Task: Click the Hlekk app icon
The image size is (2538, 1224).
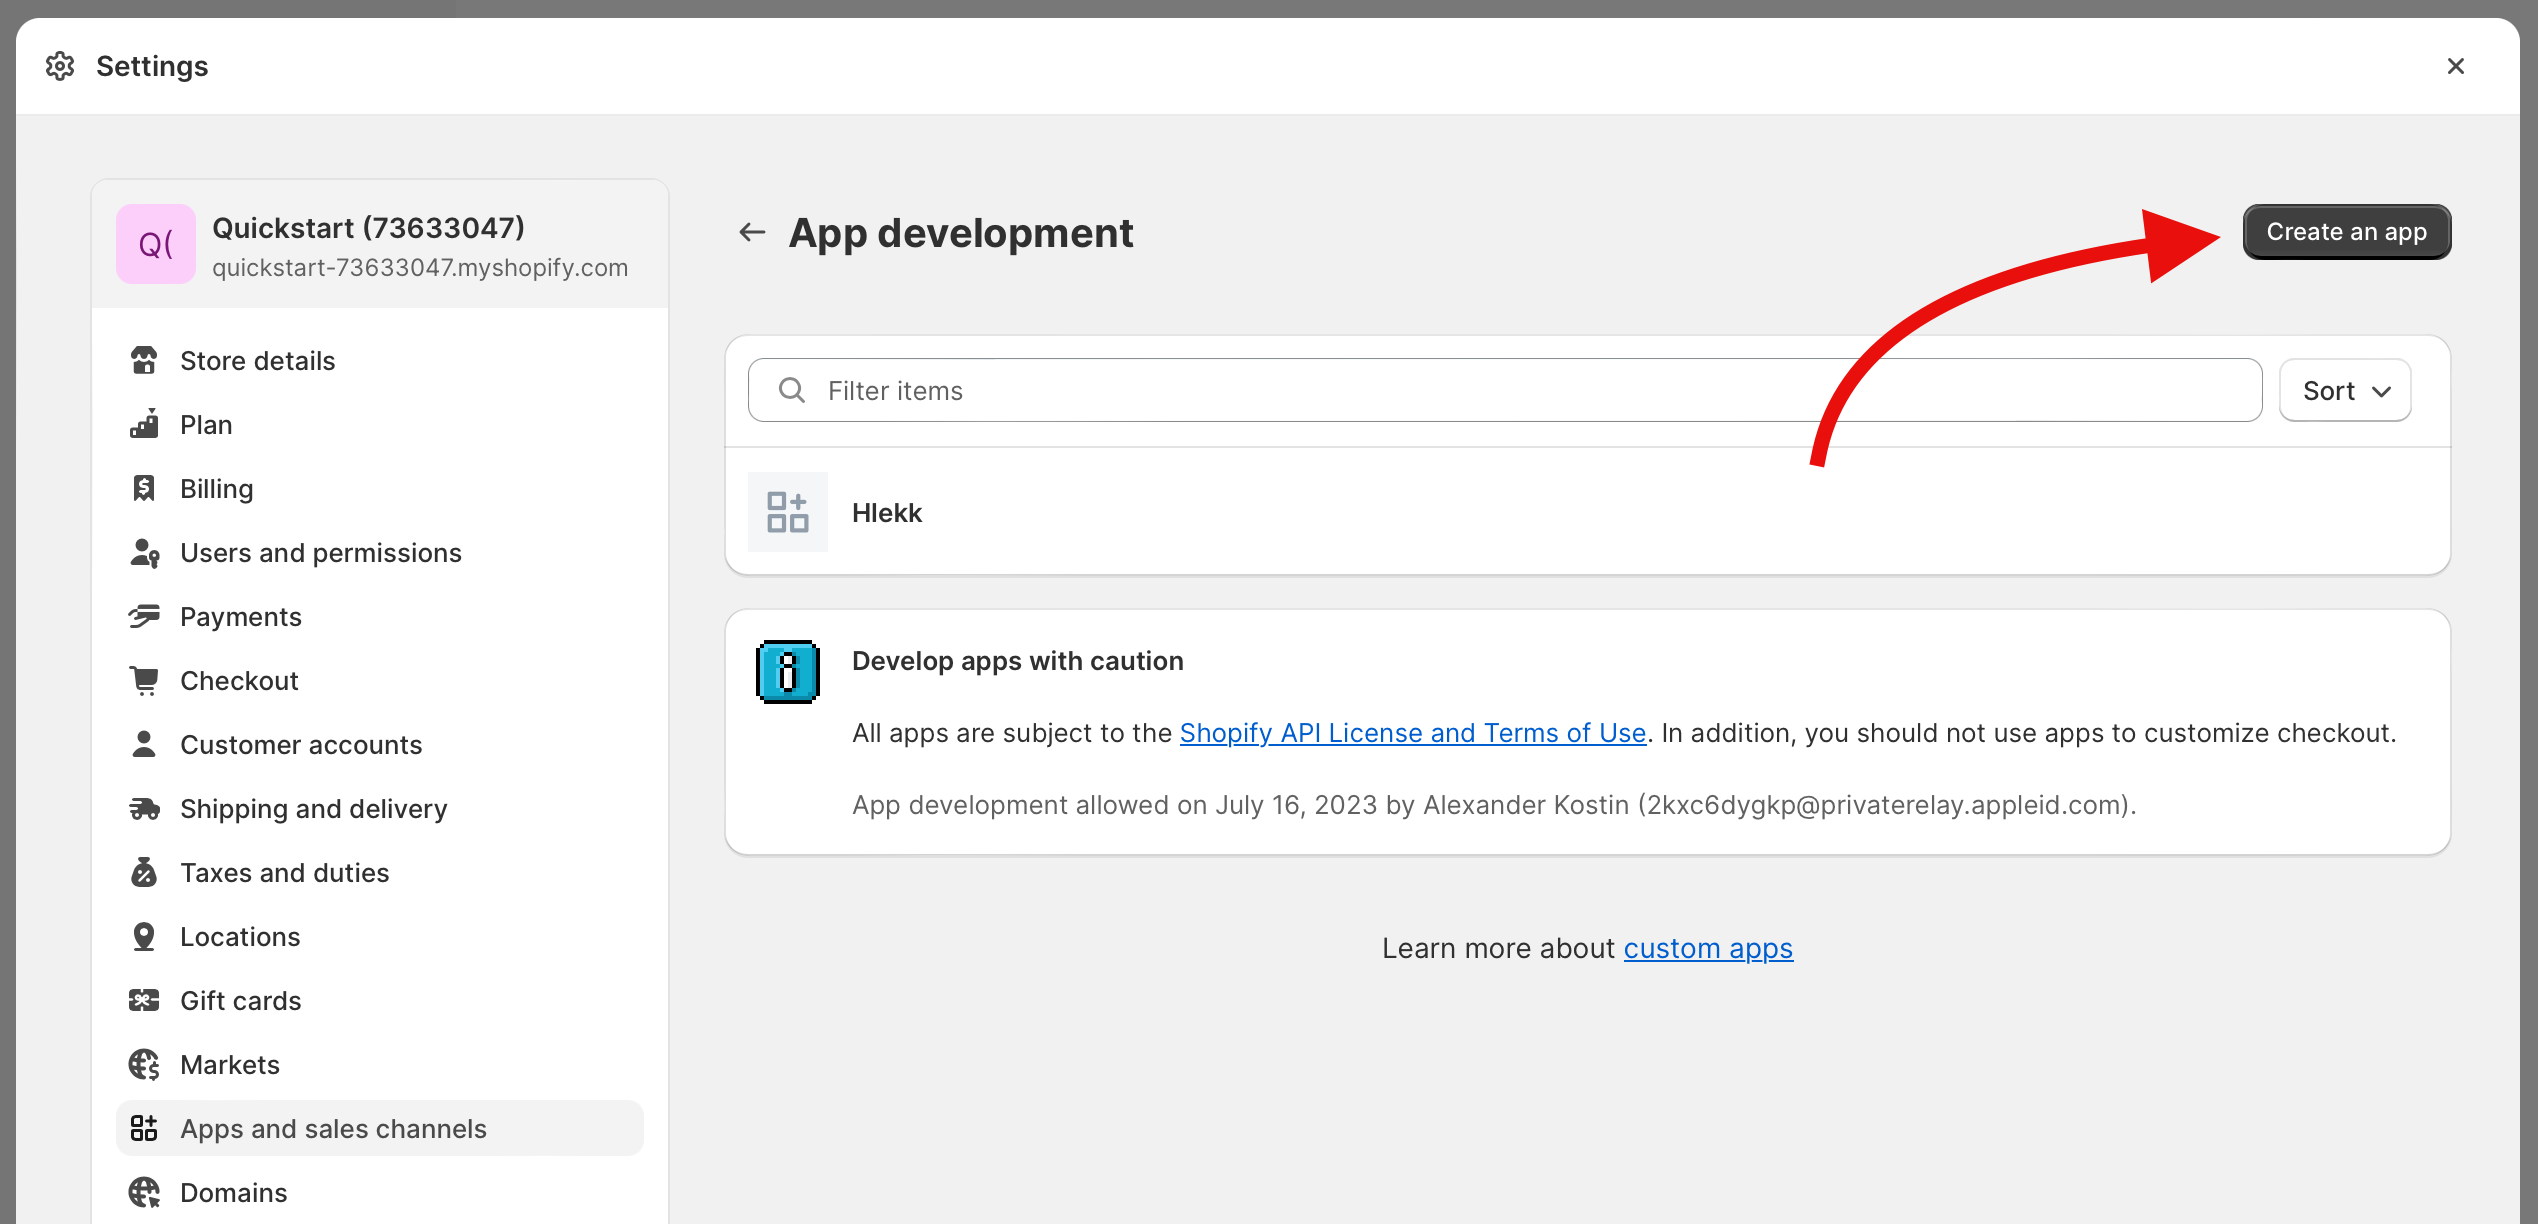Action: click(787, 510)
